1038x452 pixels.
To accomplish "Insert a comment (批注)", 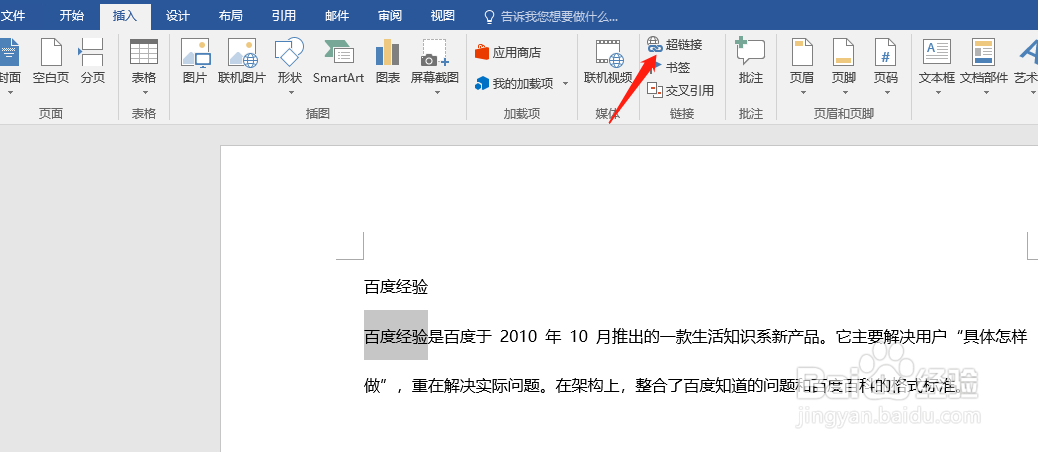I will (751, 61).
